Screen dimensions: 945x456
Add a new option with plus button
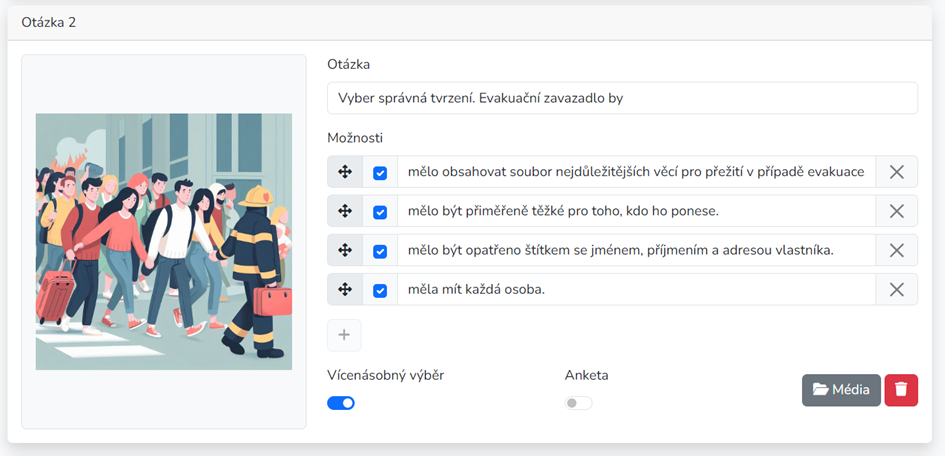[x=344, y=335]
